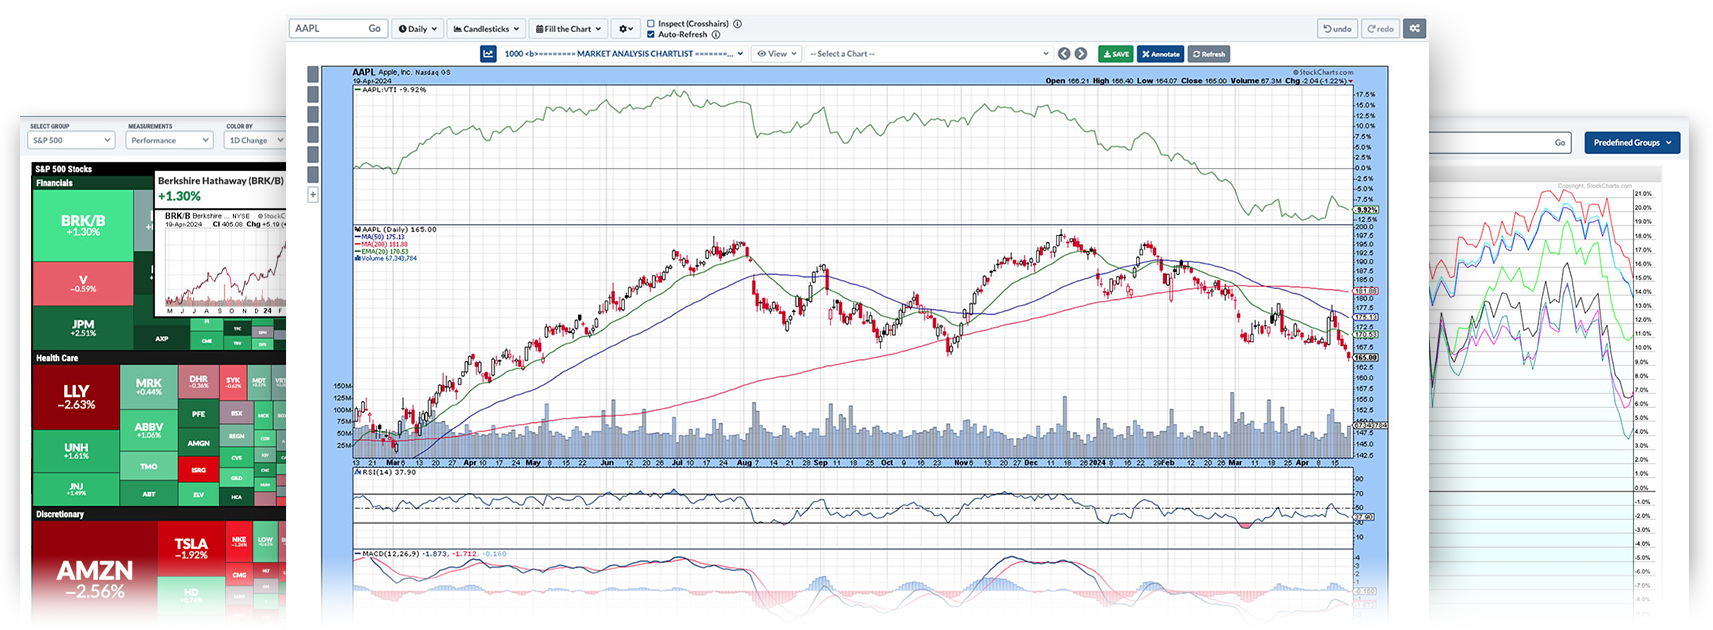Click the green SAVE button
The width and height of the screenshot is (1713, 630).
pyautogui.click(x=1115, y=54)
